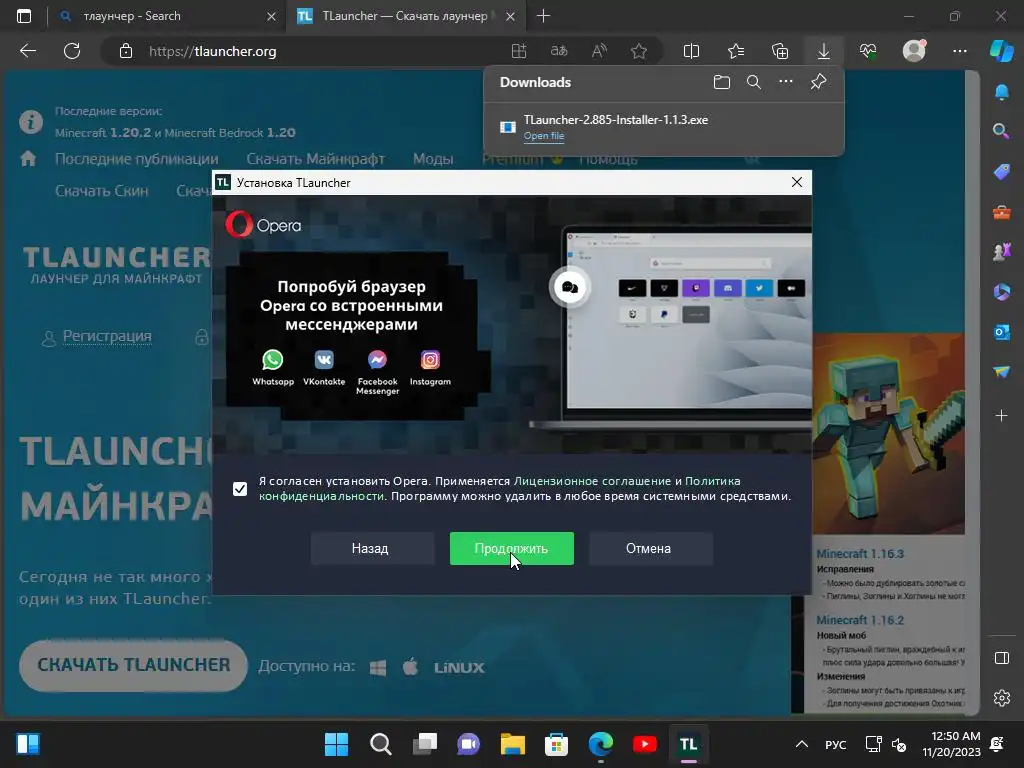This screenshot has width=1024, height=768.
Task: Click the green Продолжить button
Action: [511, 549]
